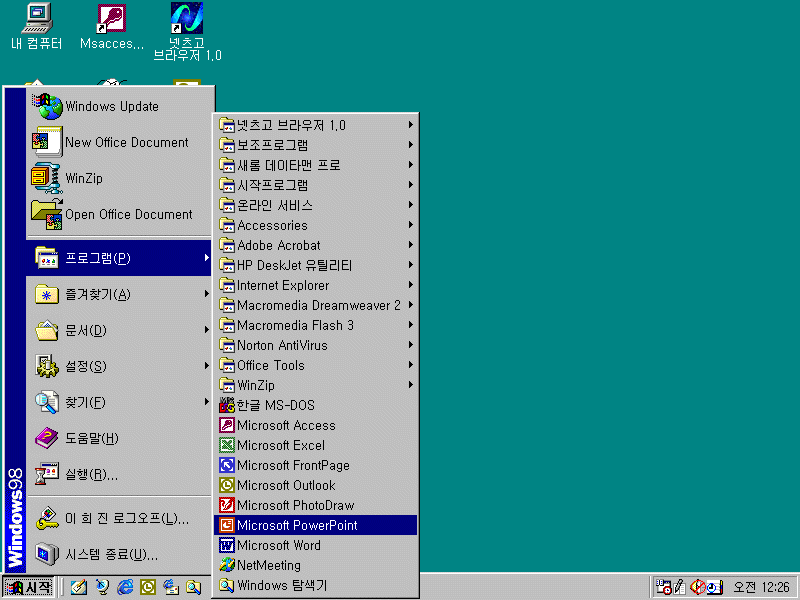Open Outlook from the quick launch bar
This screenshot has width=800, height=600.
point(148,588)
